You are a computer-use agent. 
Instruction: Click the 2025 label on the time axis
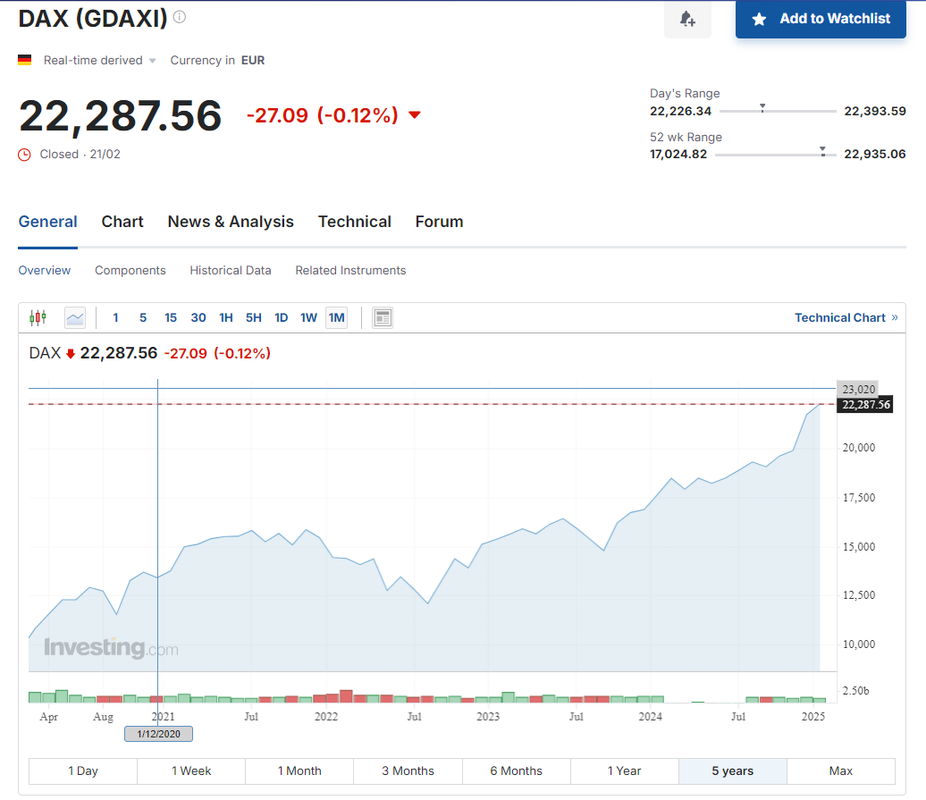(813, 716)
